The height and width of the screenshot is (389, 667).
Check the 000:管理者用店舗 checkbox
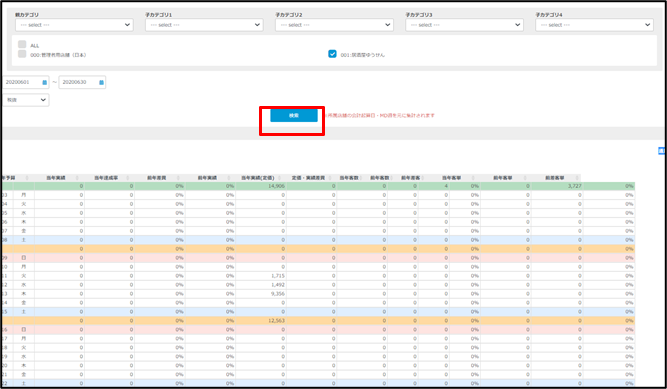point(22,54)
